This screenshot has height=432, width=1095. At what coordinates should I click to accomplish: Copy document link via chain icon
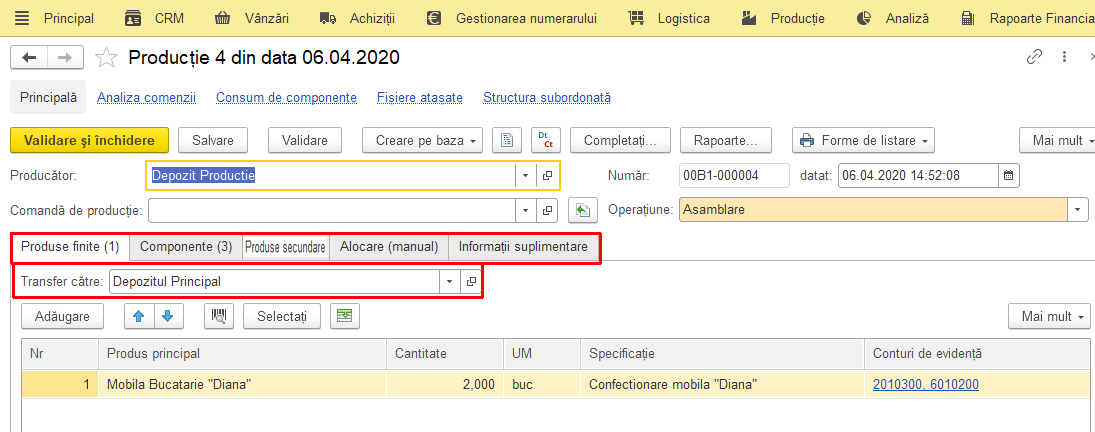coord(1034,57)
